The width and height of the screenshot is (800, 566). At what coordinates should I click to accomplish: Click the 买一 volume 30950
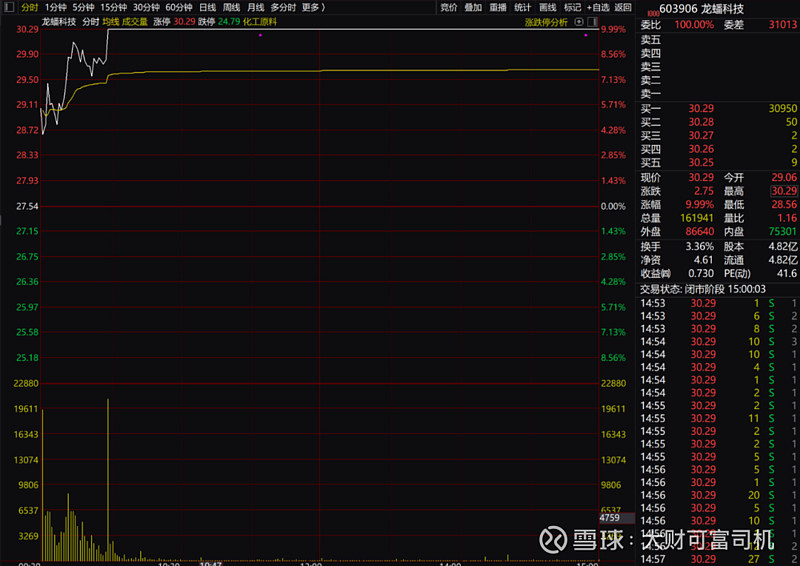click(x=783, y=108)
